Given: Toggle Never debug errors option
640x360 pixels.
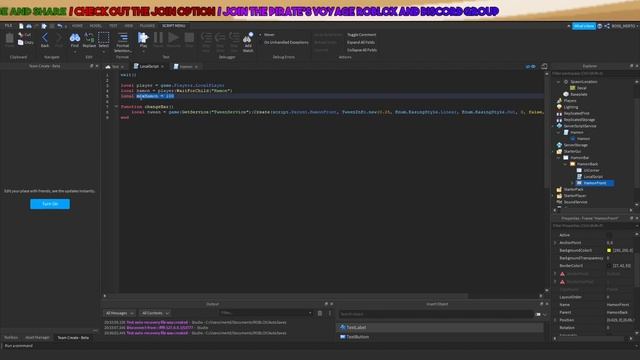Looking at the screenshot, I should [269, 35].
